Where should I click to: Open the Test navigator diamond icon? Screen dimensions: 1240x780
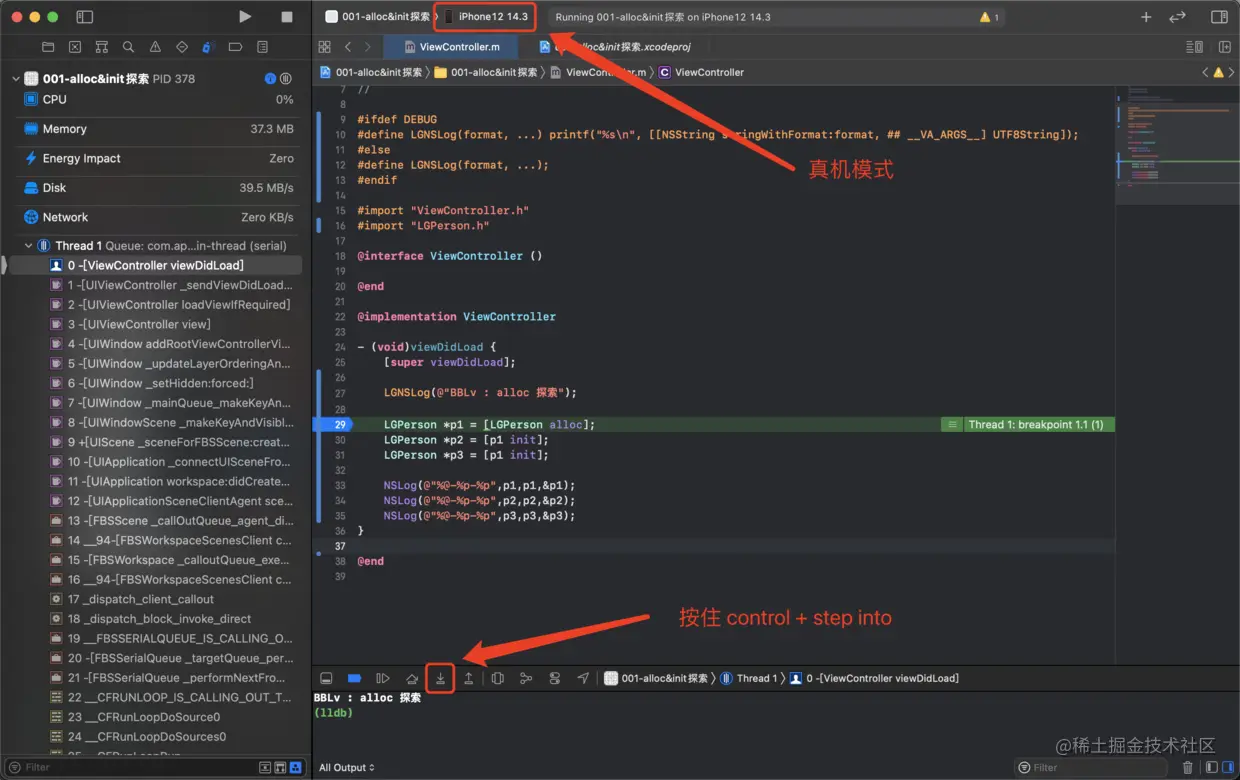tap(182, 47)
